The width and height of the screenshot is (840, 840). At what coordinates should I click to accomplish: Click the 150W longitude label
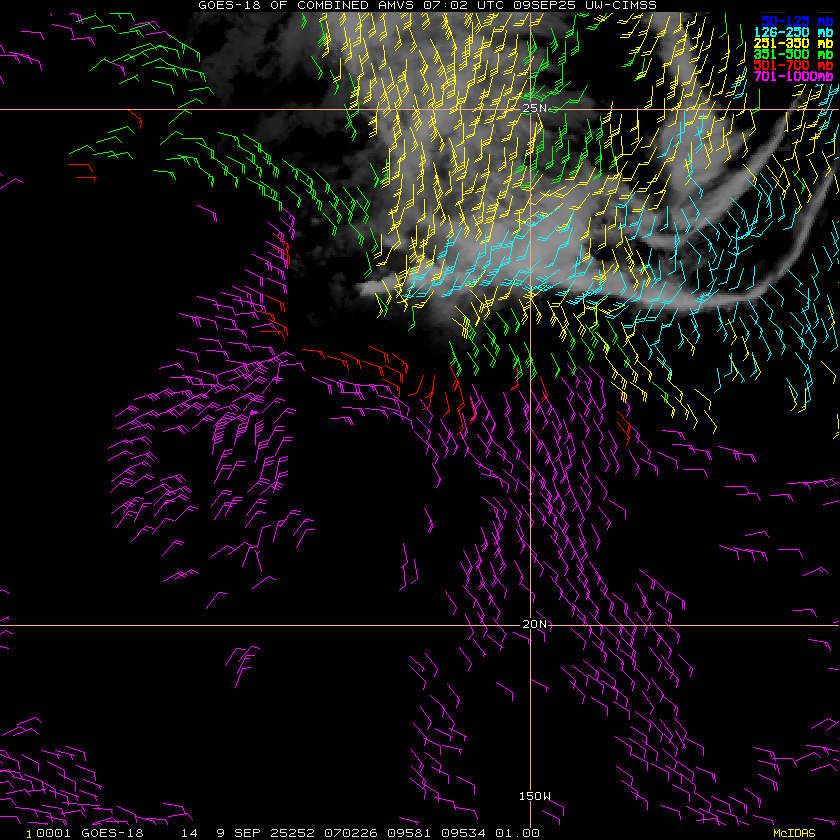534,796
